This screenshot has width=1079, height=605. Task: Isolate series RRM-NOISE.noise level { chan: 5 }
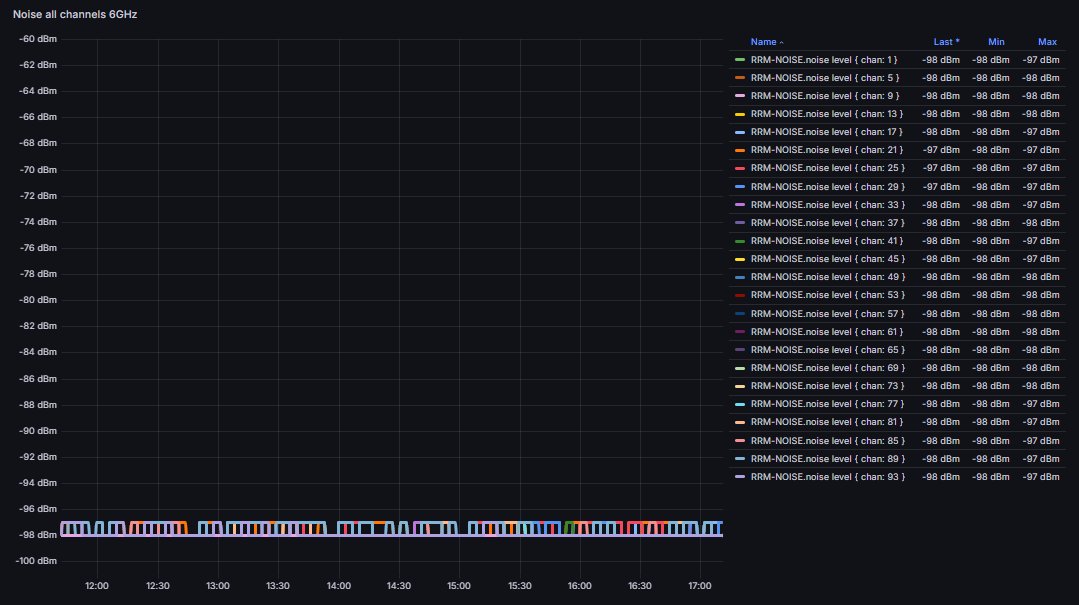click(824, 78)
